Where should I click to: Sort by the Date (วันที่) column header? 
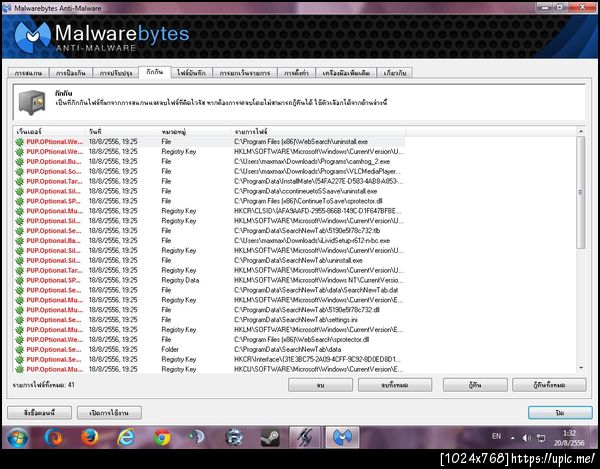pos(122,132)
